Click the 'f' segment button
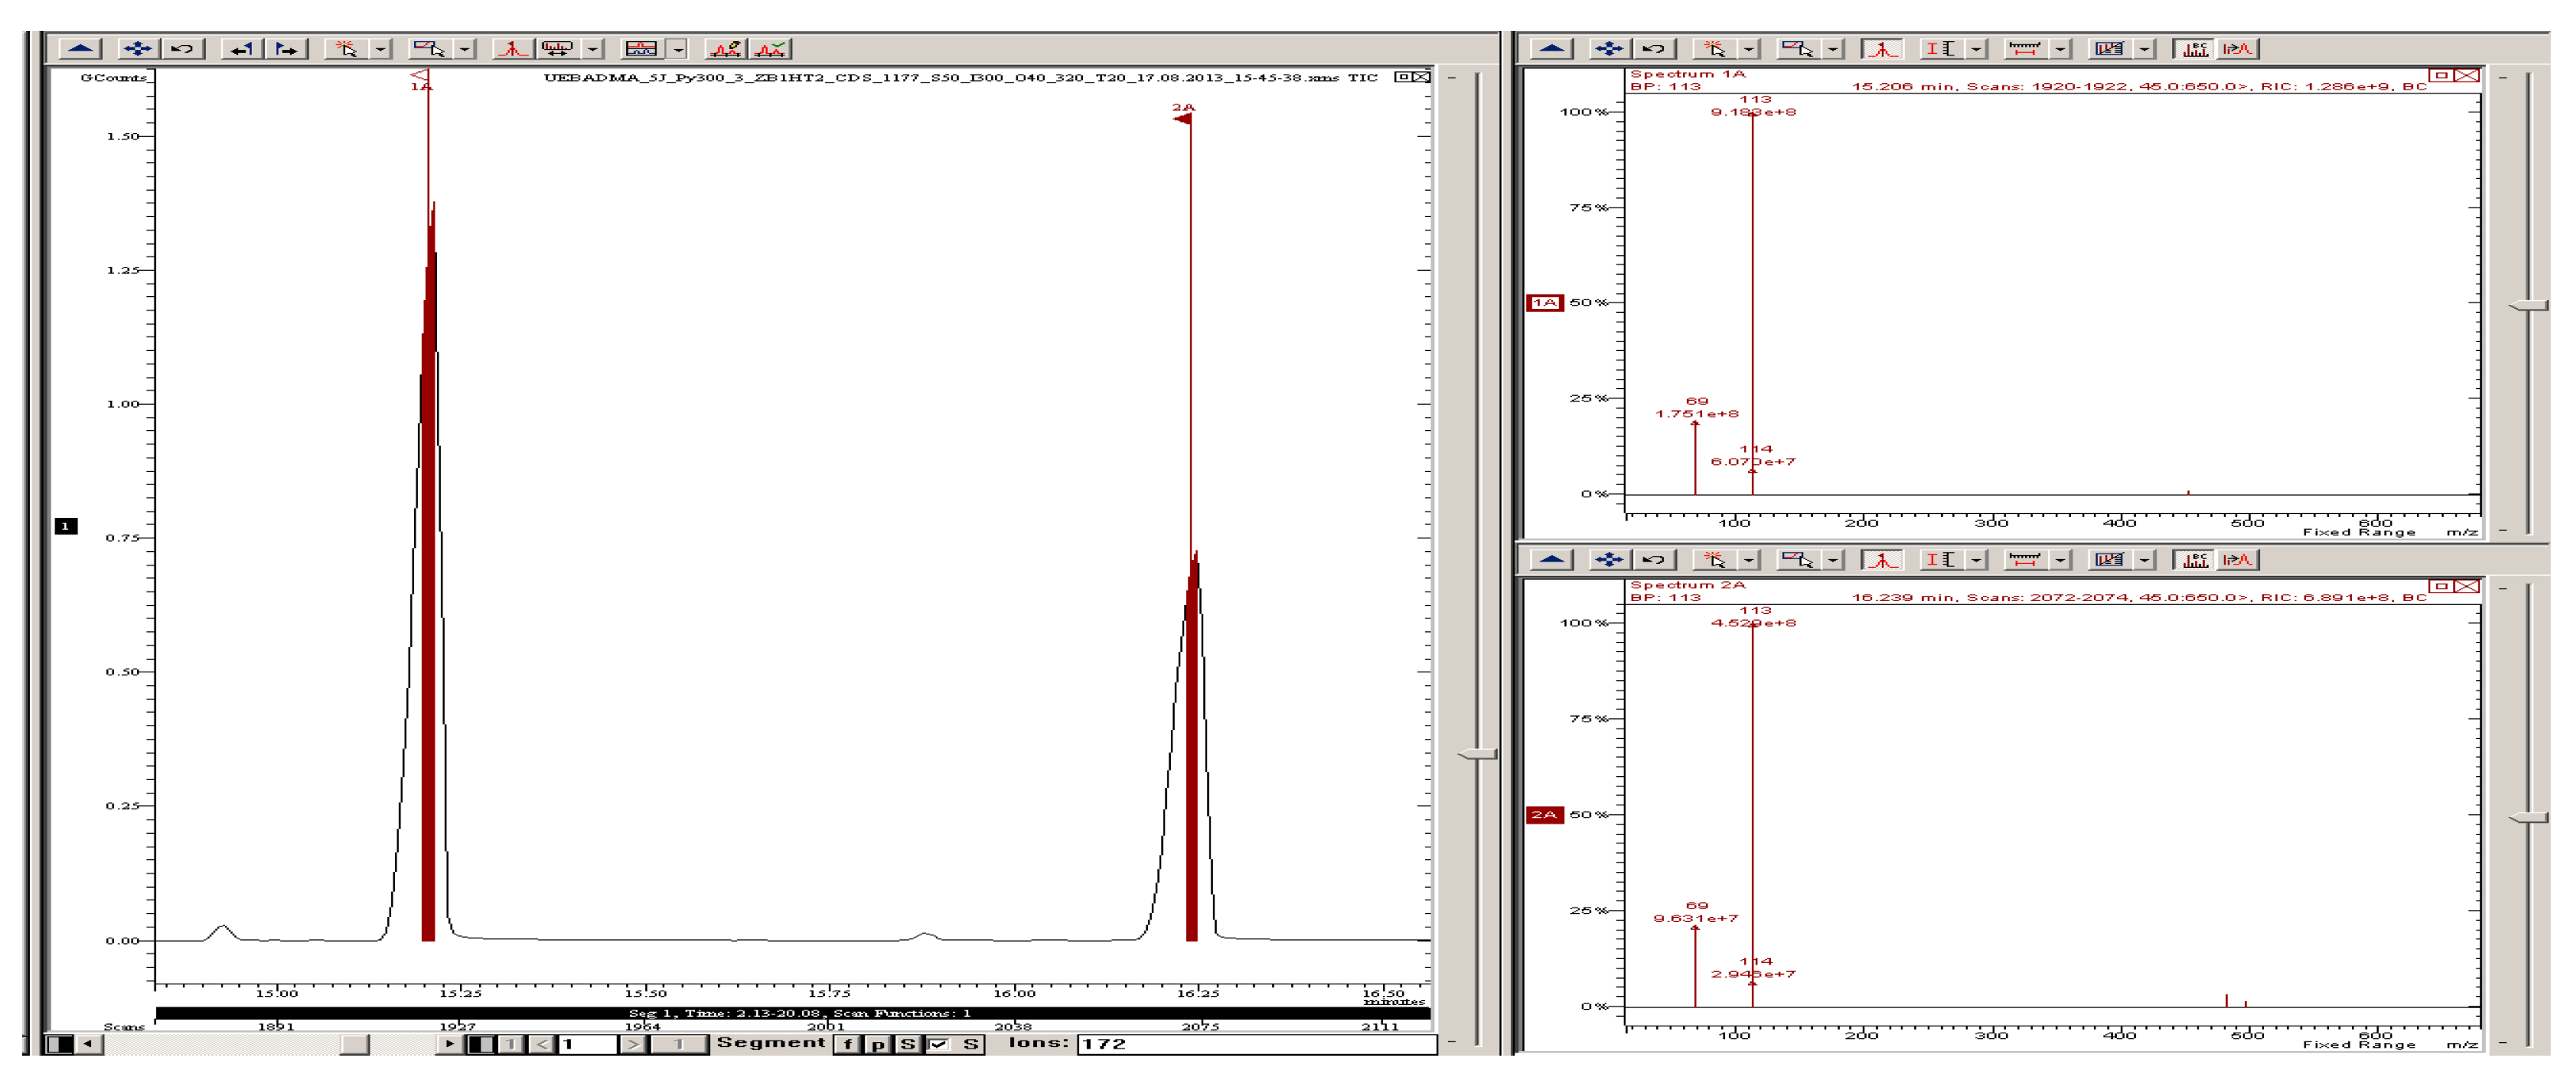The height and width of the screenshot is (1081, 2576). pyautogui.click(x=848, y=1044)
